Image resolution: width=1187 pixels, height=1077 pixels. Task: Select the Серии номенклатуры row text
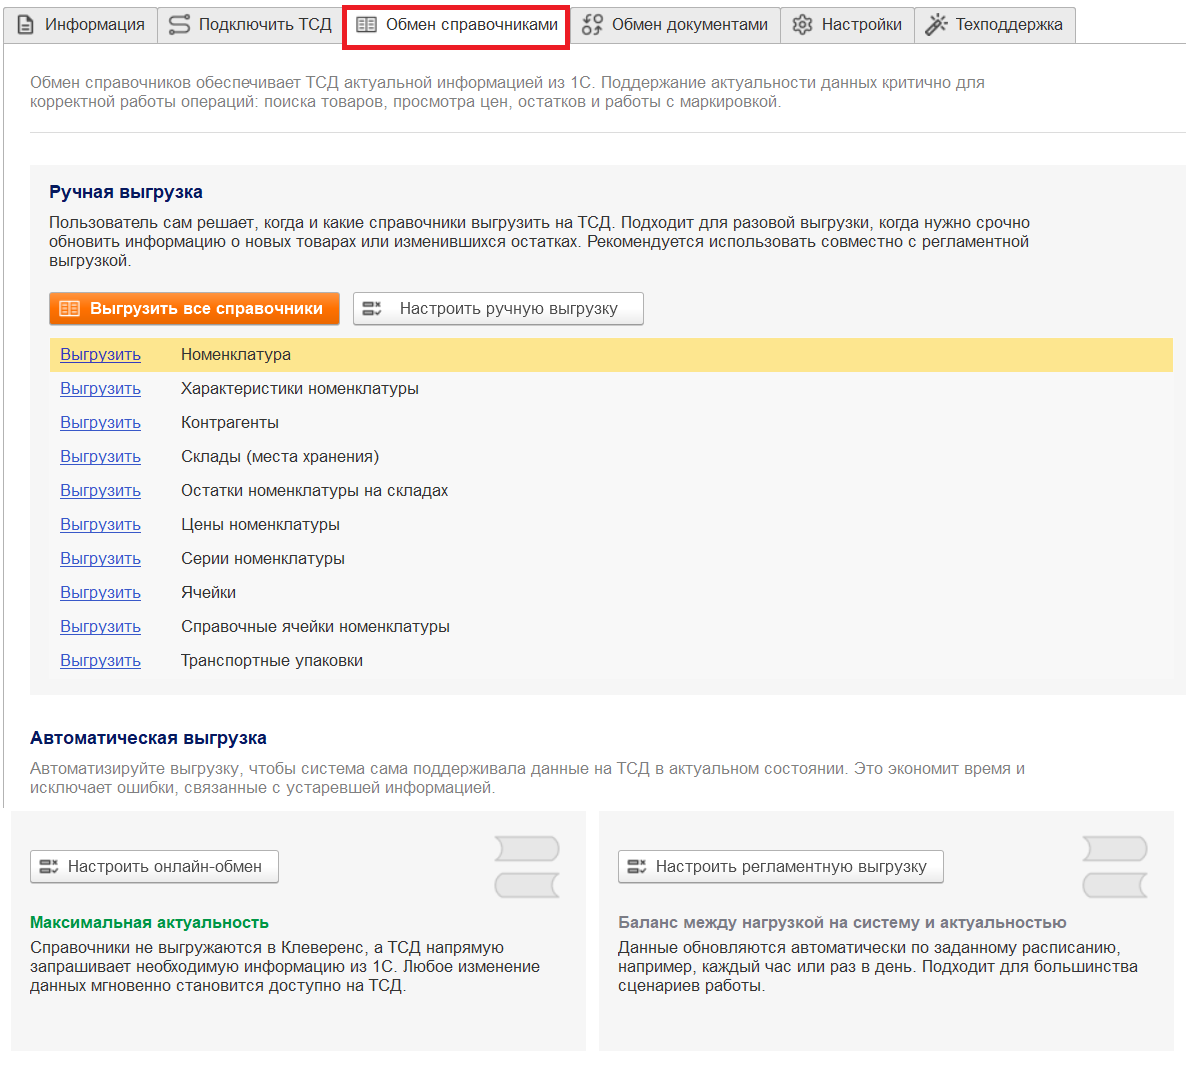pos(263,559)
